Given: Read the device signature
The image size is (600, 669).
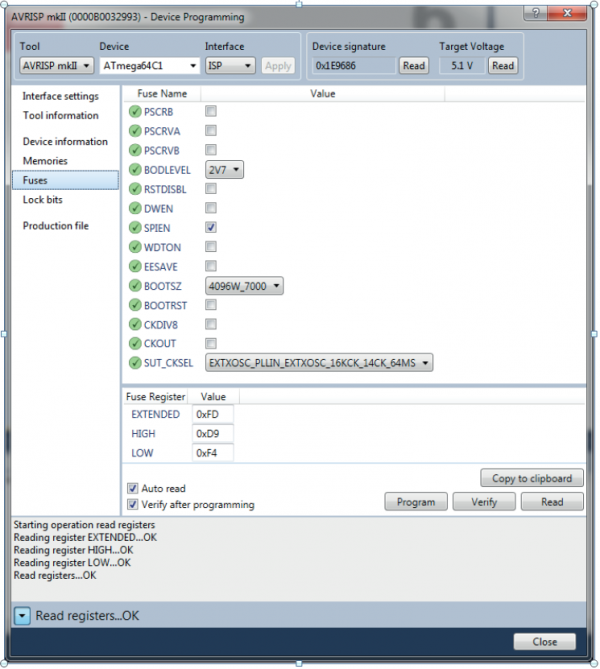Looking at the screenshot, I should 414,66.
